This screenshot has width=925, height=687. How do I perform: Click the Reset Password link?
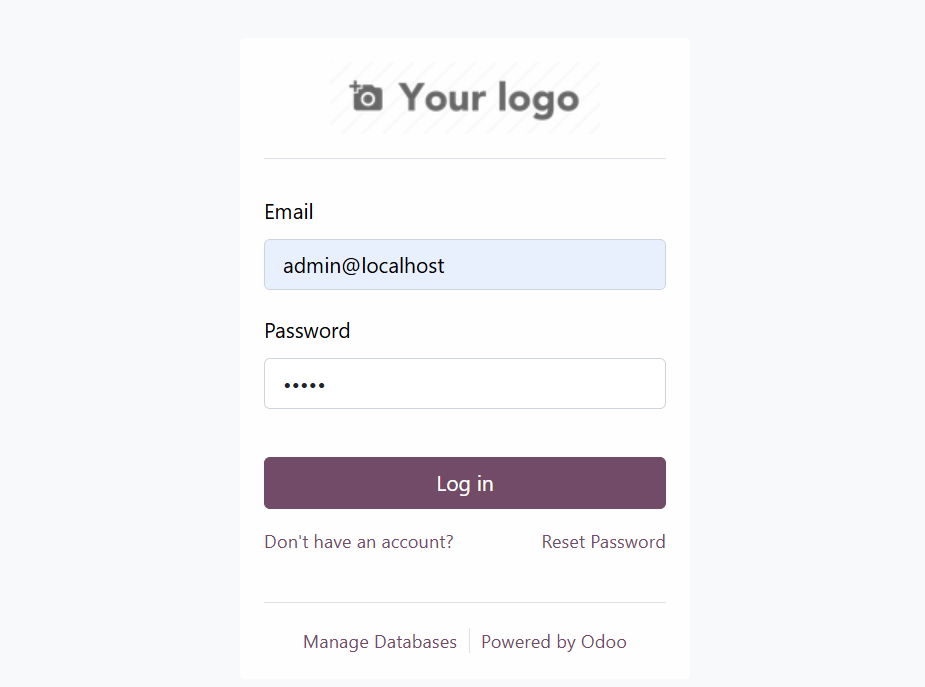click(603, 541)
